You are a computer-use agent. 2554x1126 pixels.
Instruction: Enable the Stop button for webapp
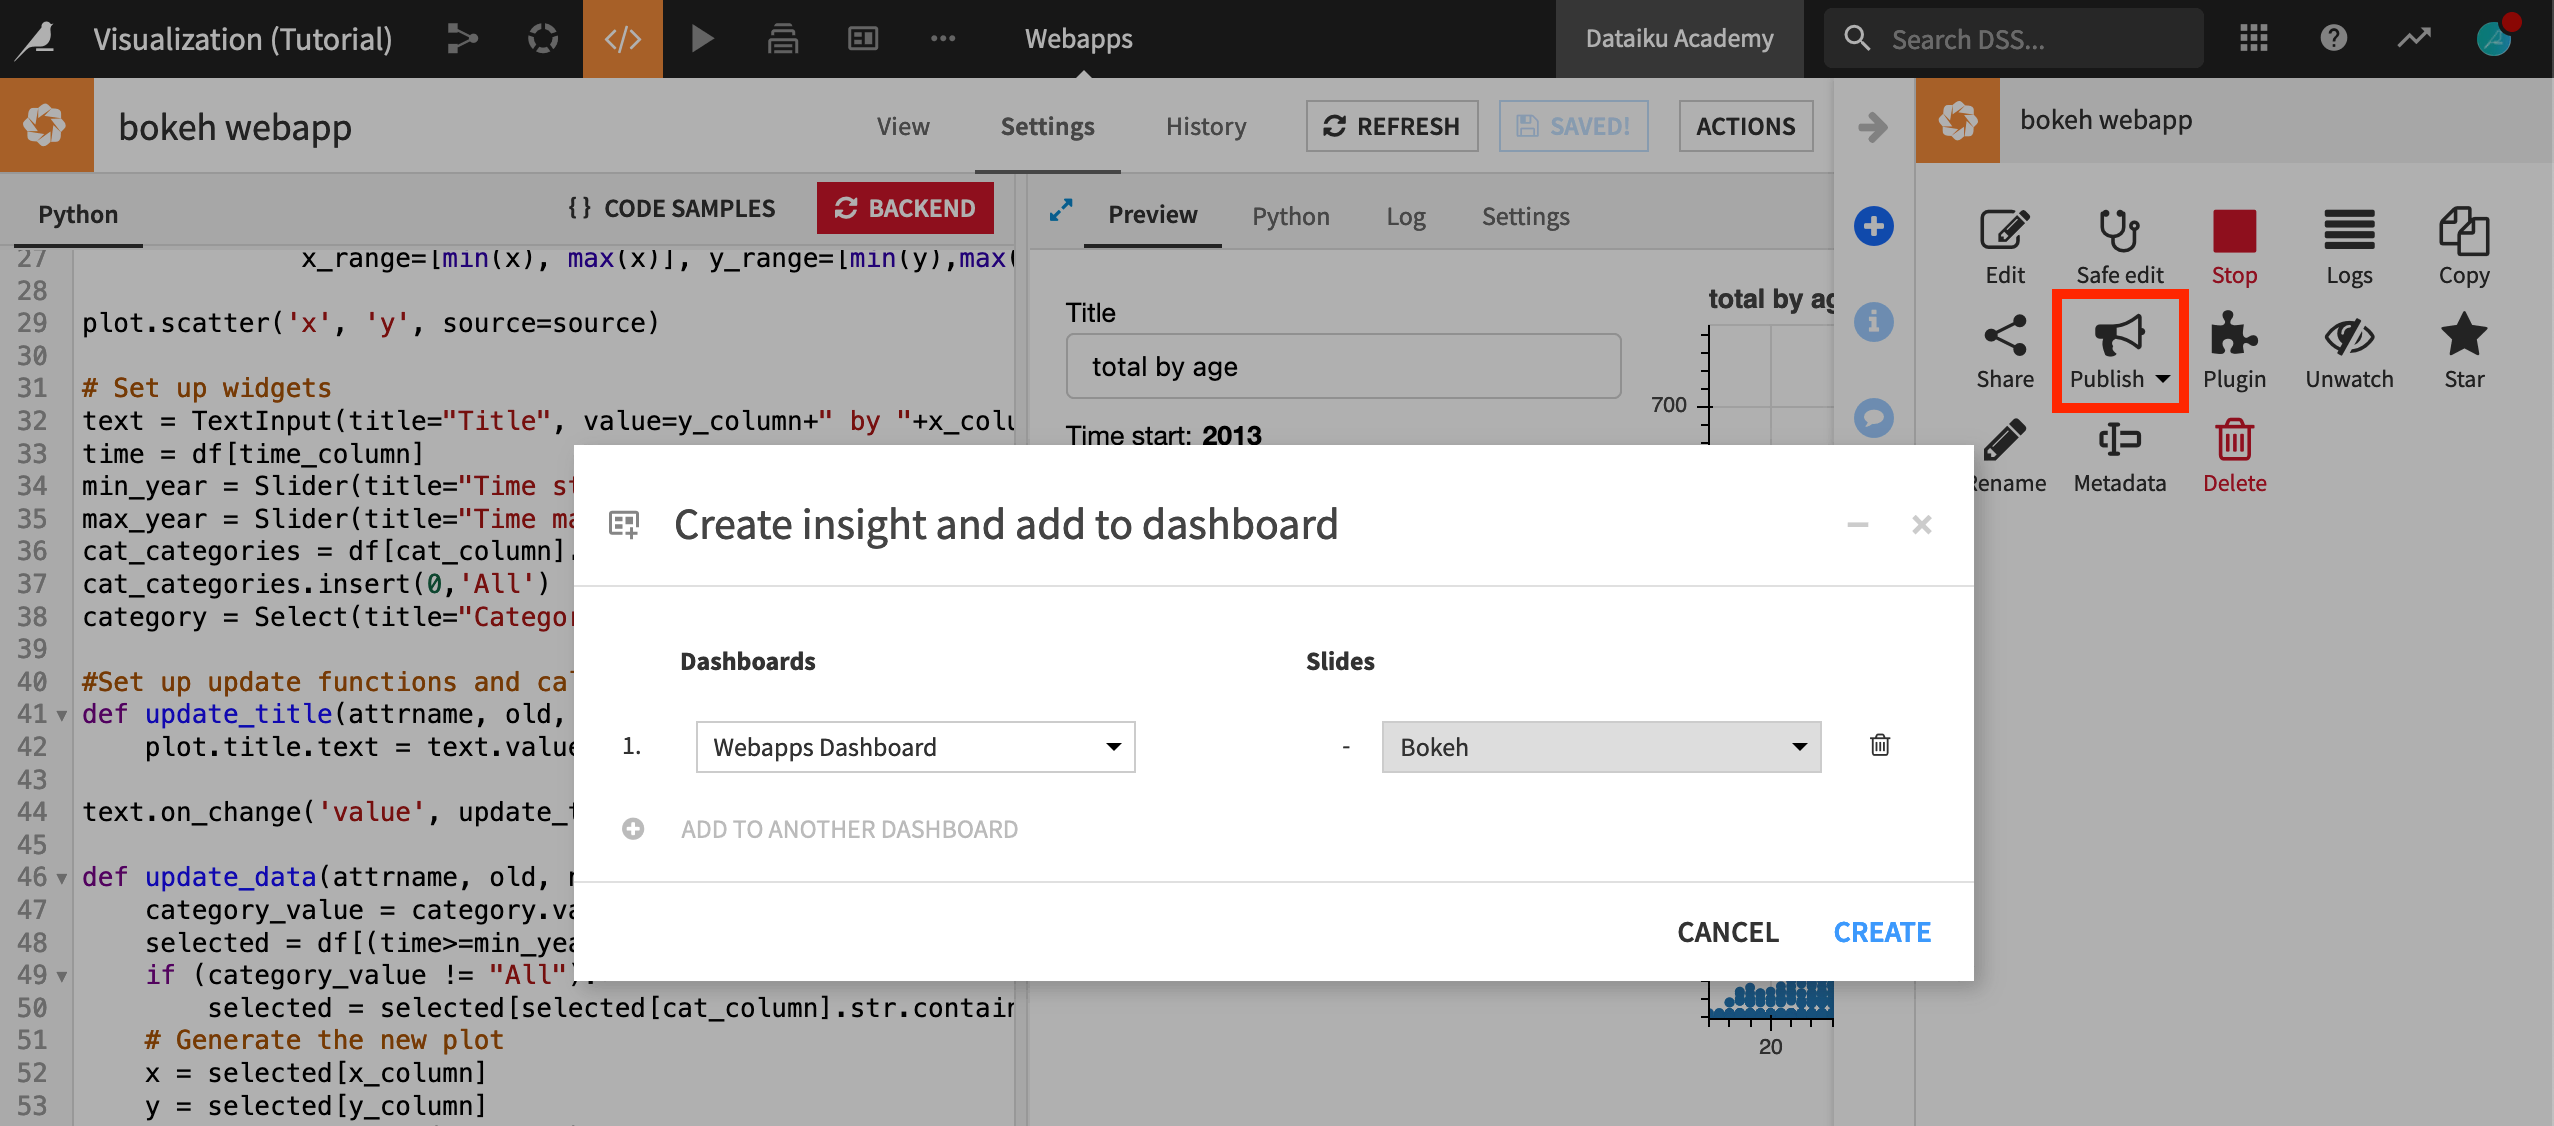tap(2233, 248)
